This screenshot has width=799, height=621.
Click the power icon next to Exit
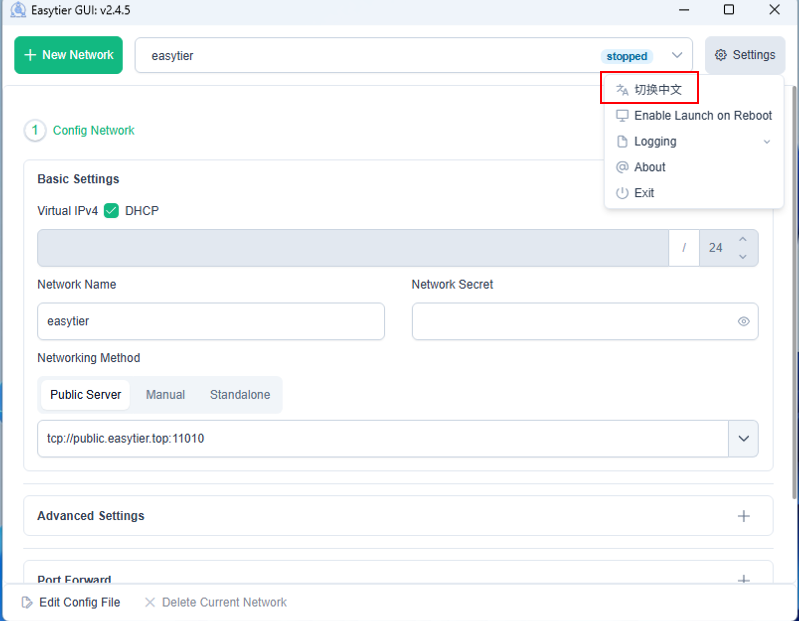tap(622, 193)
